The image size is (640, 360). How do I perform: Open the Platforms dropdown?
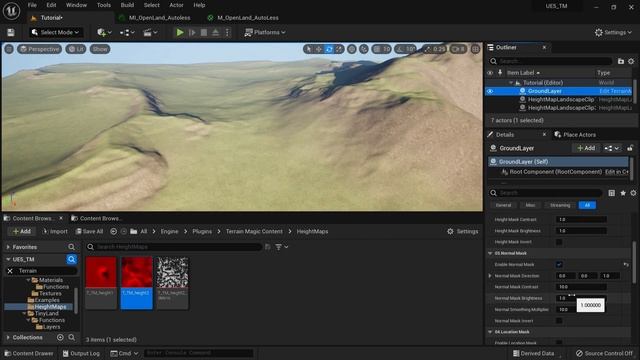coord(265,32)
